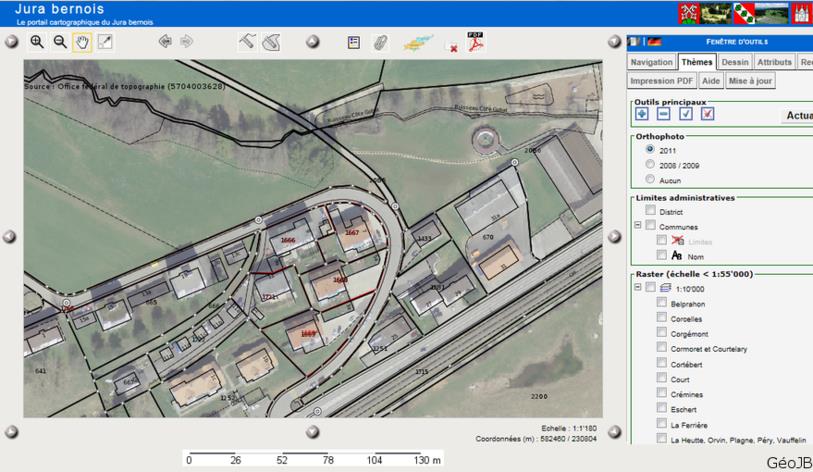Pan map south with bottom center arrow
The width and height of the screenshot is (813, 472).
(313, 432)
